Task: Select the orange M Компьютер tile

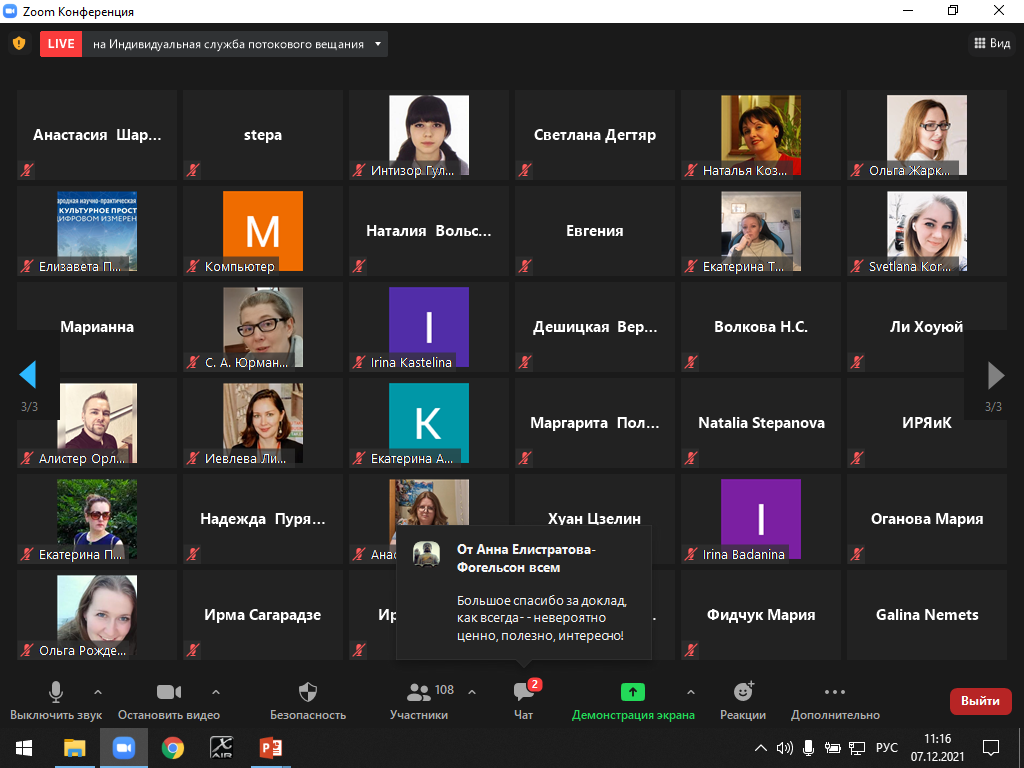Action: [x=263, y=231]
